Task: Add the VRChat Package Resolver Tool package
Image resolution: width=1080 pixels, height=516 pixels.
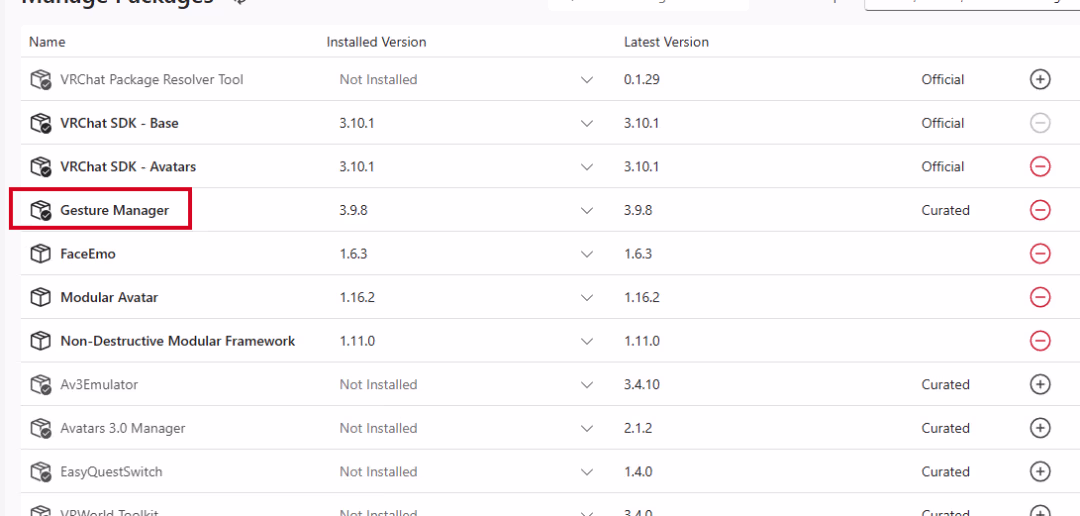Action: (1039, 79)
